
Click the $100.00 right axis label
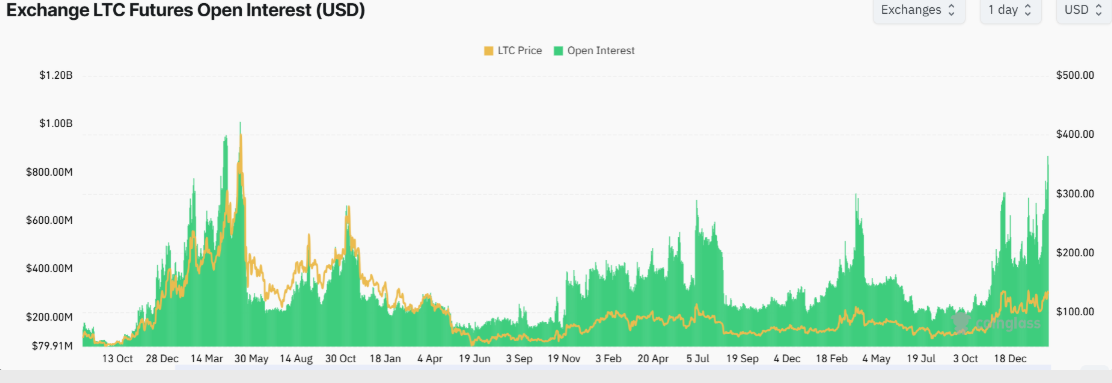tap(1074, 311)
